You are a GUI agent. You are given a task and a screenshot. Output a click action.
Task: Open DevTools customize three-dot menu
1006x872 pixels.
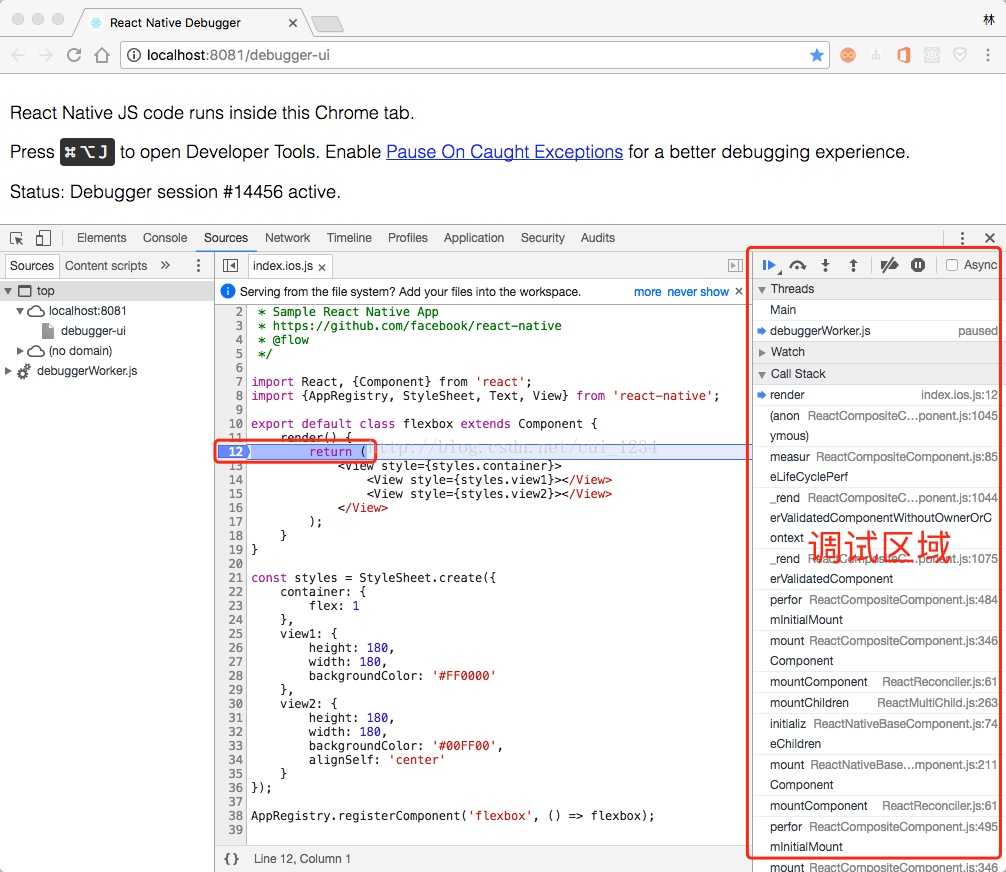pos(962,238)
